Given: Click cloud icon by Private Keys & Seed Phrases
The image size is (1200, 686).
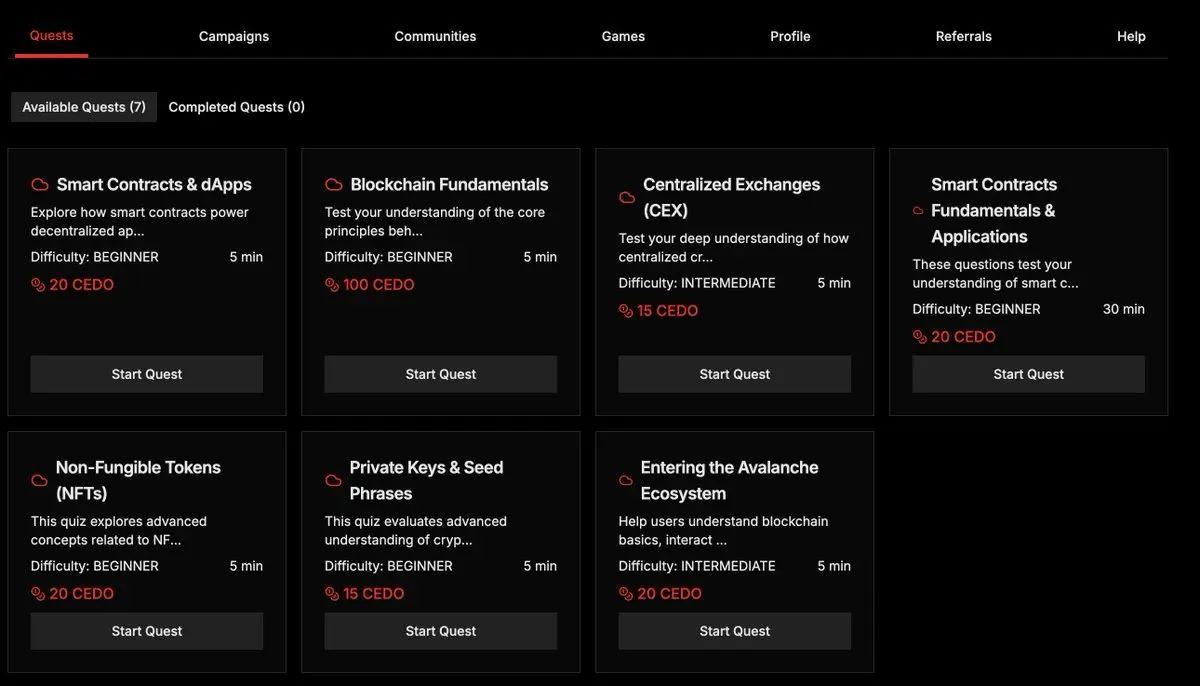Looking at the screenshot, I should point(334,481).
